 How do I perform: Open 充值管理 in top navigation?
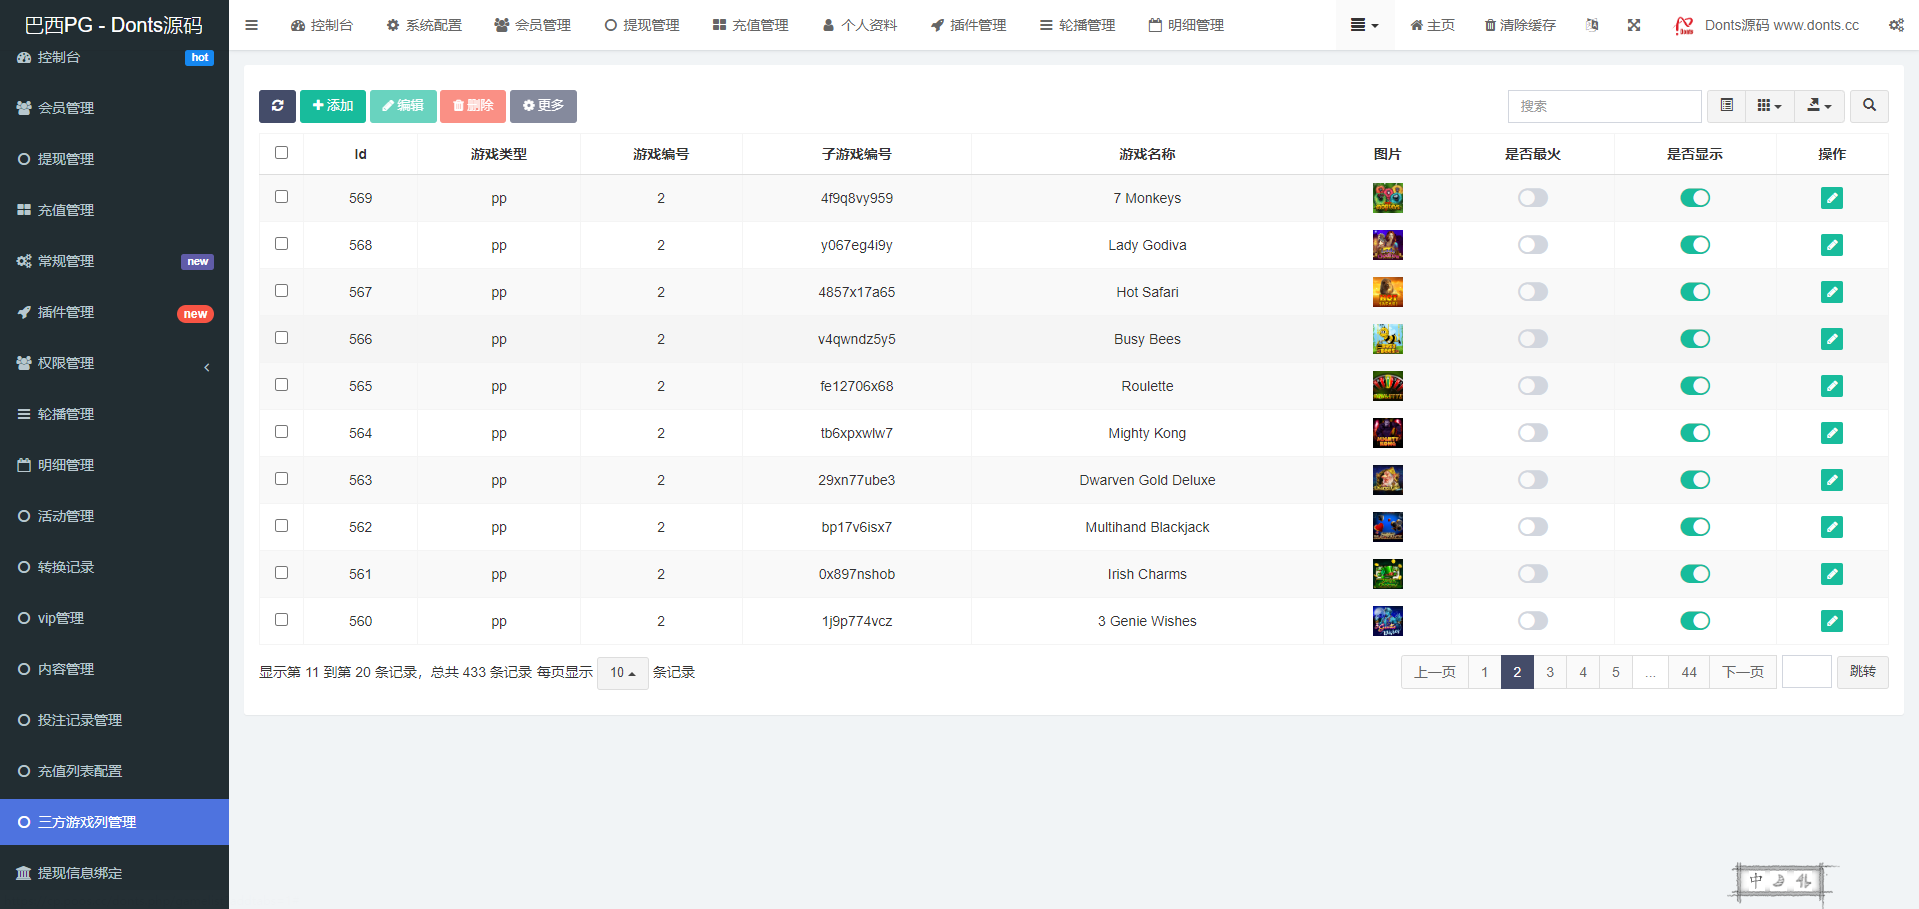(751, 25)
